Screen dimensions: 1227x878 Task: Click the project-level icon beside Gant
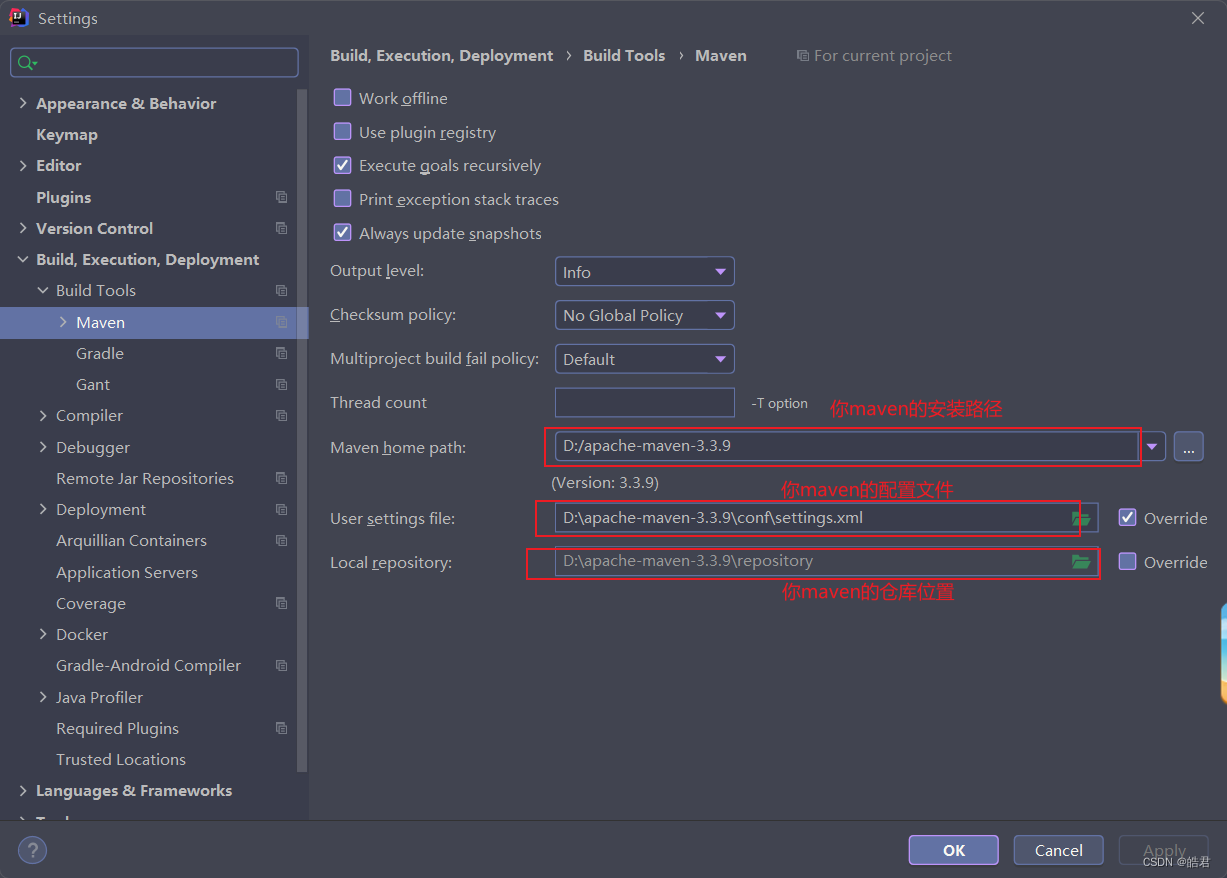tap(281, 385)
